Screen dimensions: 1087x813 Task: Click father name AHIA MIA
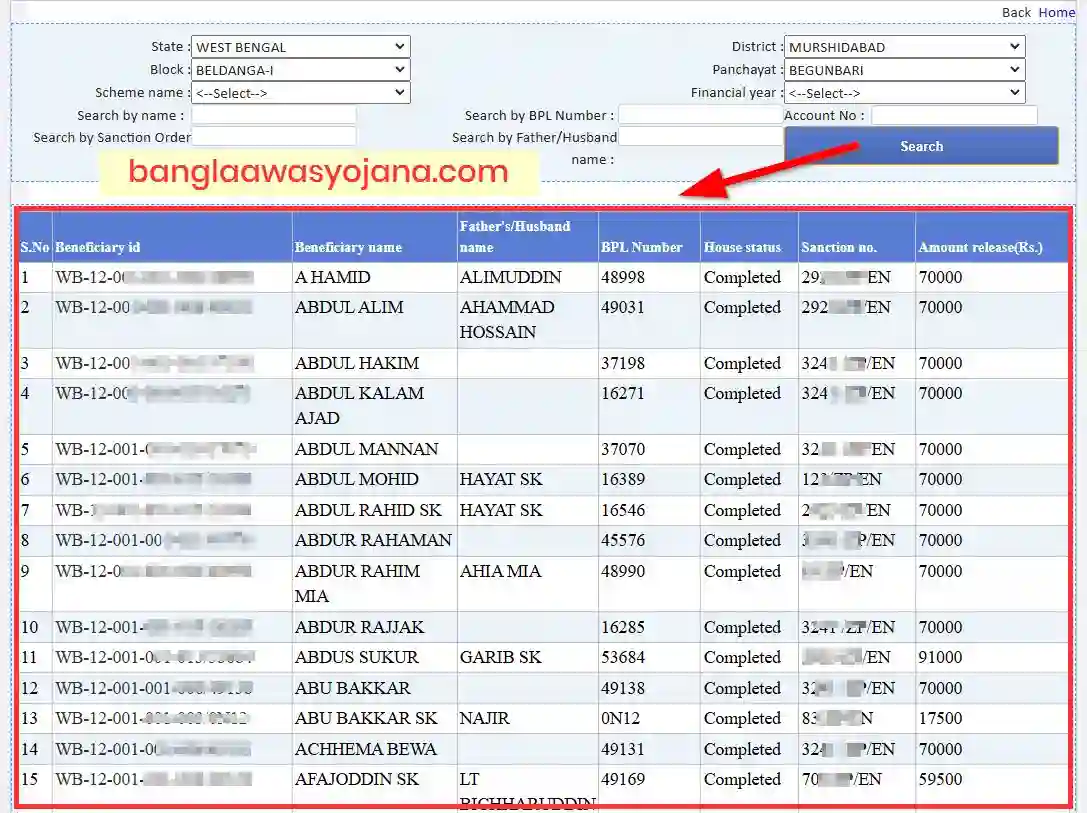(x=501, y=571)
